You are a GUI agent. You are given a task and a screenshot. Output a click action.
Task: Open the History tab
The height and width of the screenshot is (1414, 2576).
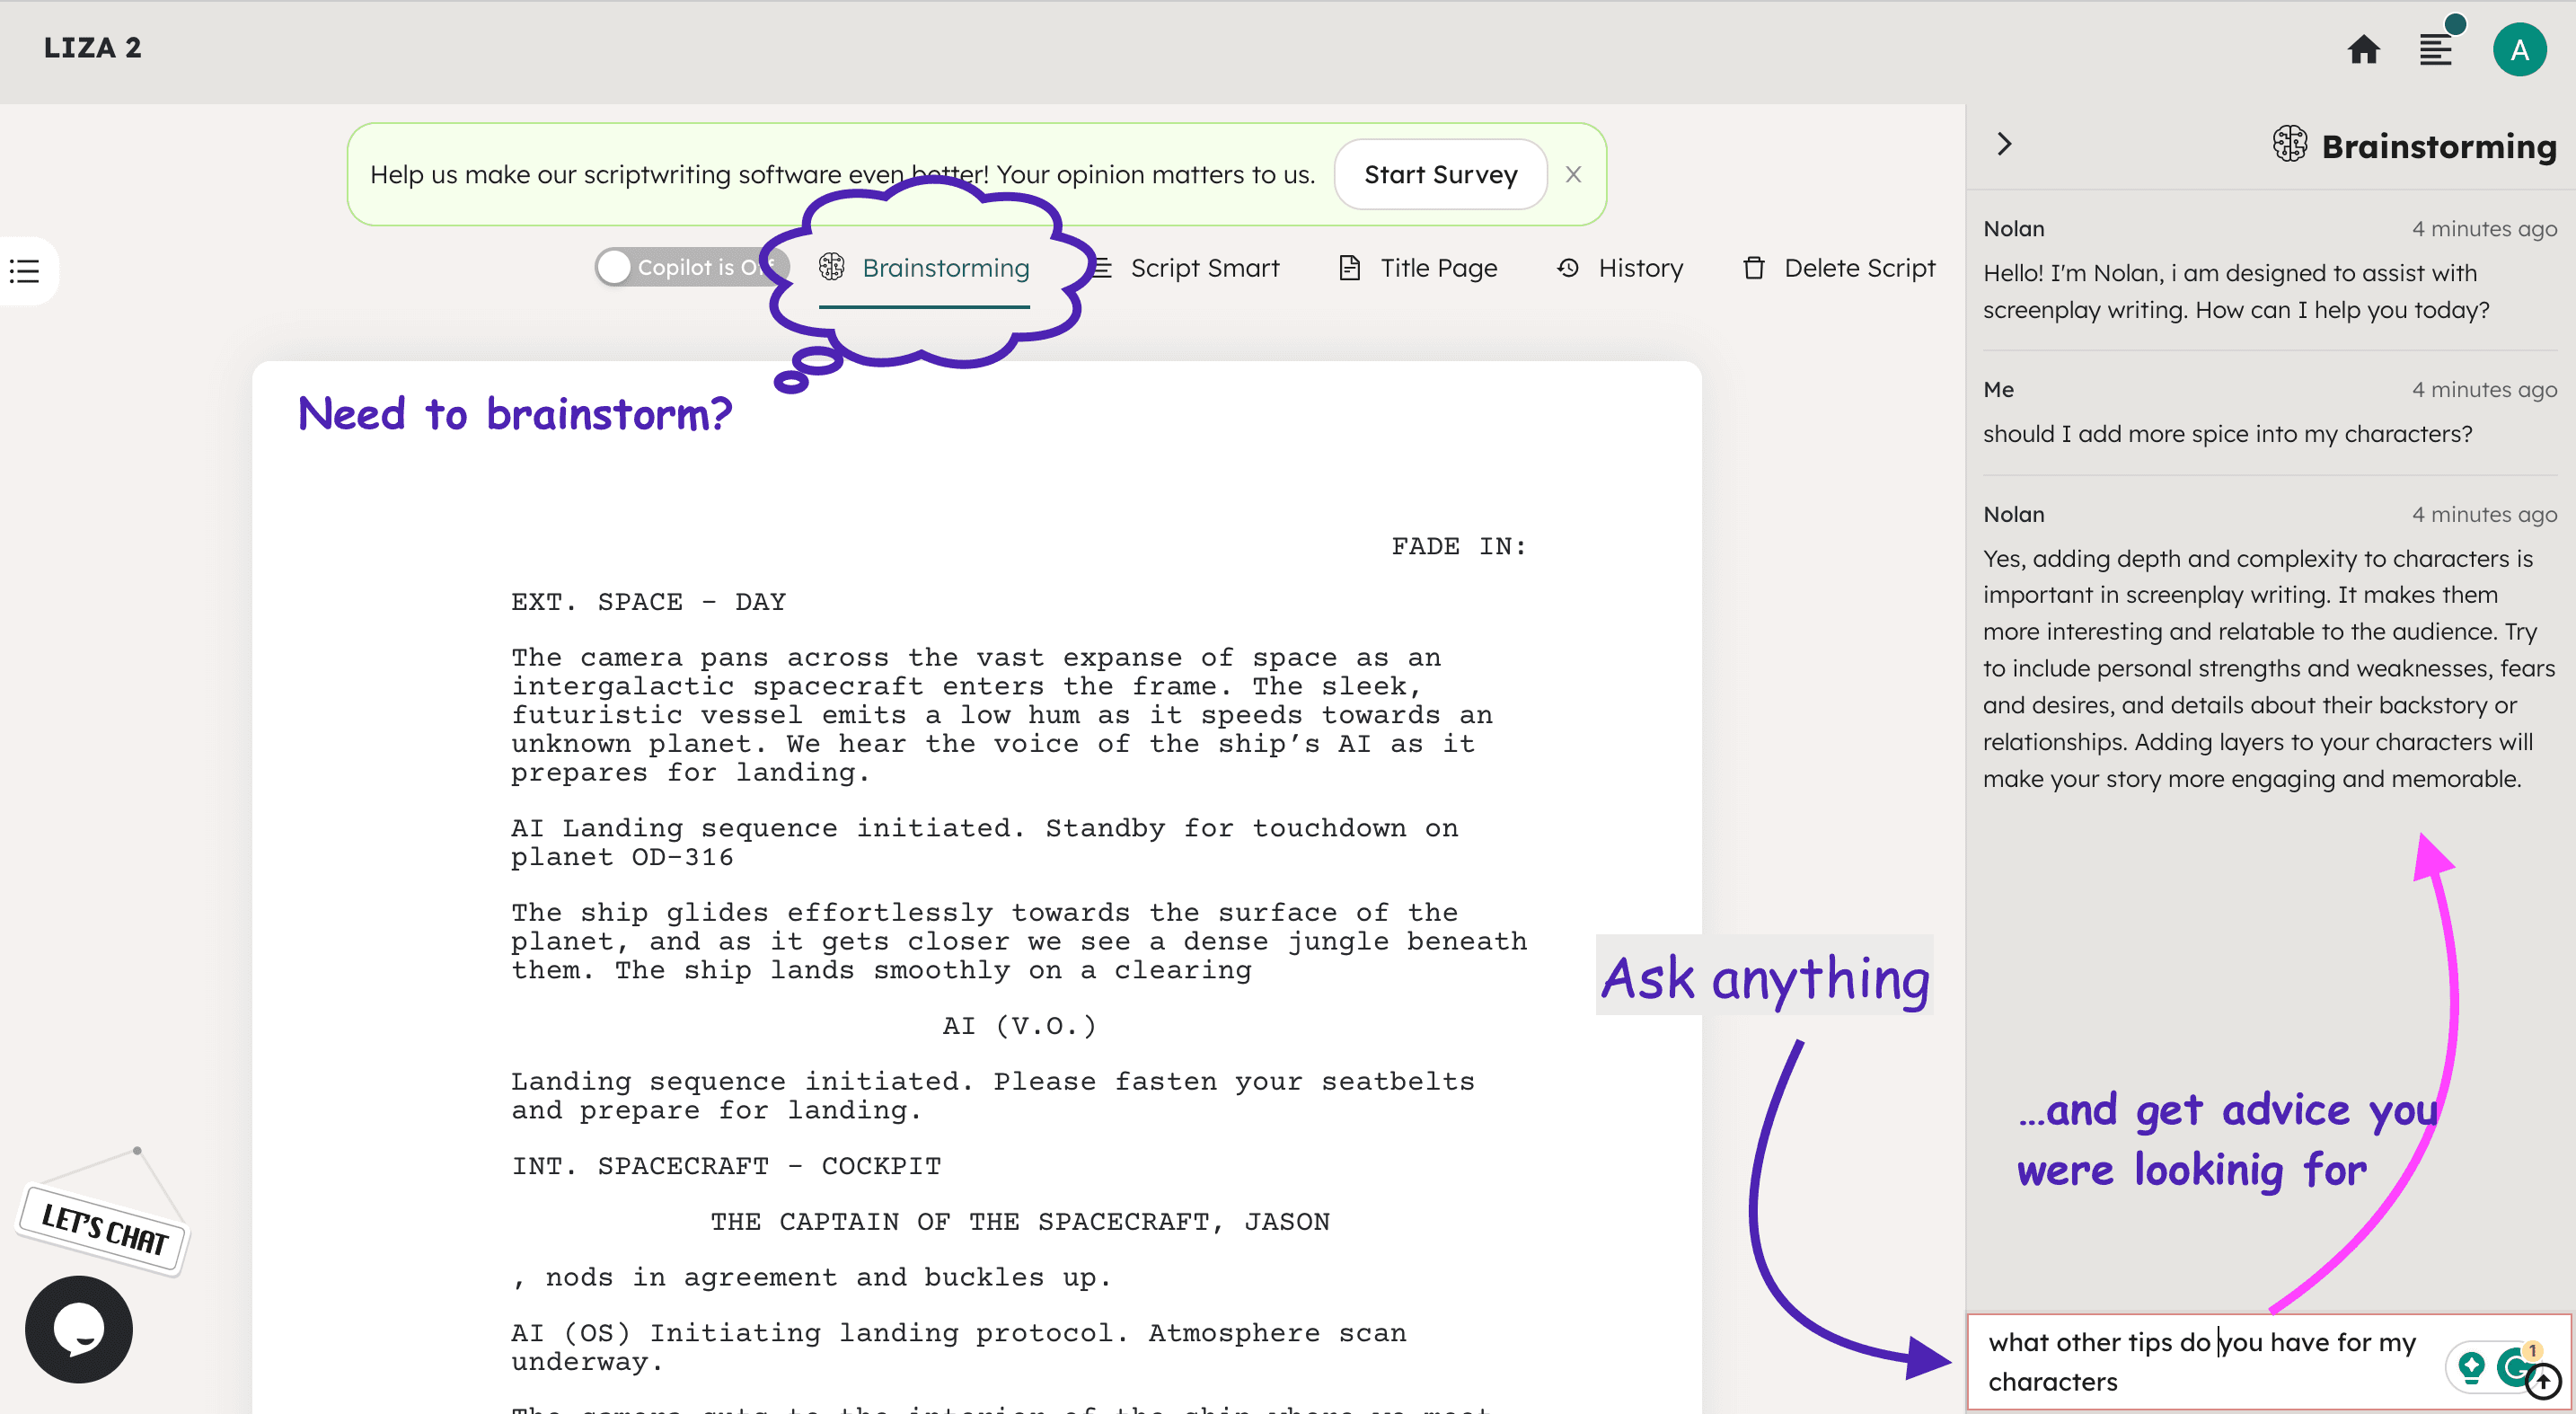click(1640, 268)
